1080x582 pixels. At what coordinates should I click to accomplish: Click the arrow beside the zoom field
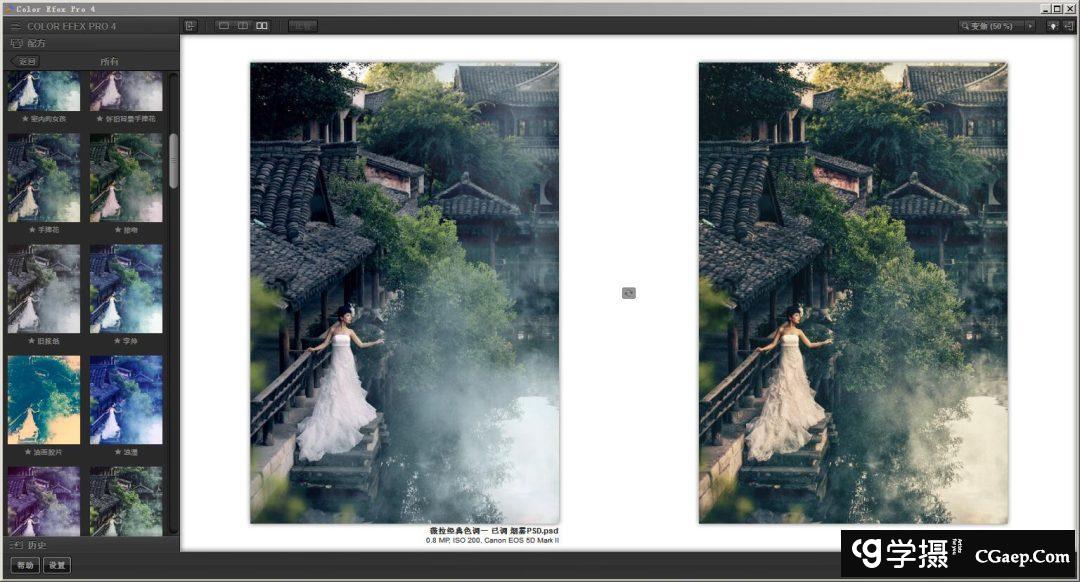(1030, 26)
